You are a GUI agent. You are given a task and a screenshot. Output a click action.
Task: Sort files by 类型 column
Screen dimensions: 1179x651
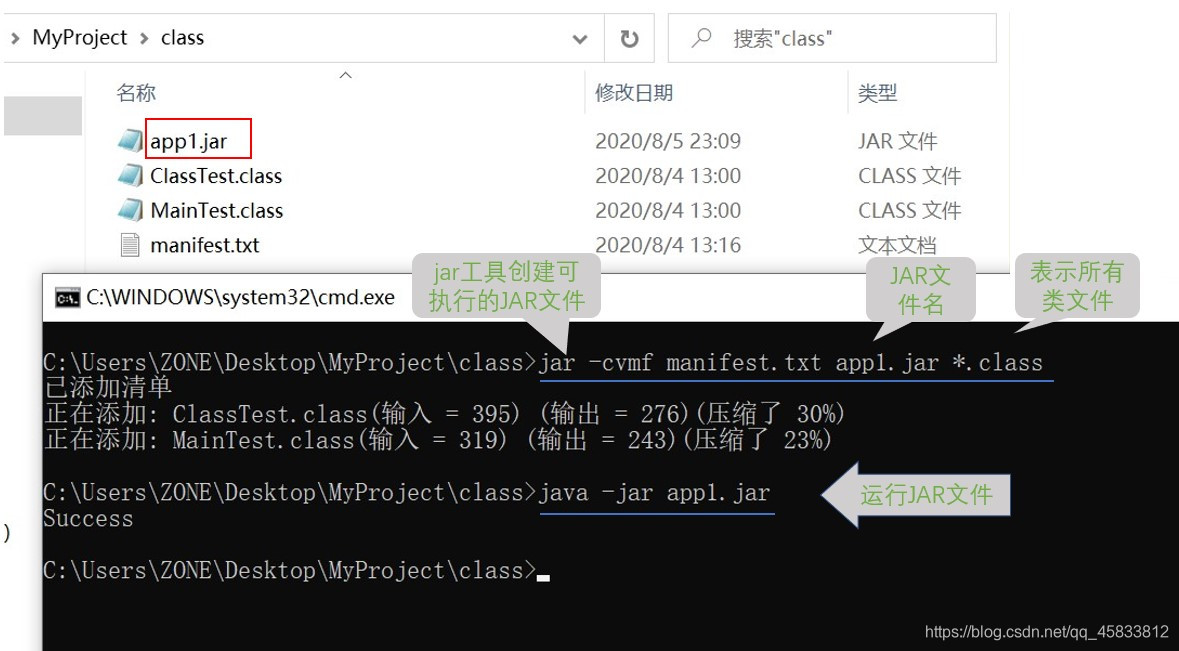[877, 92]
